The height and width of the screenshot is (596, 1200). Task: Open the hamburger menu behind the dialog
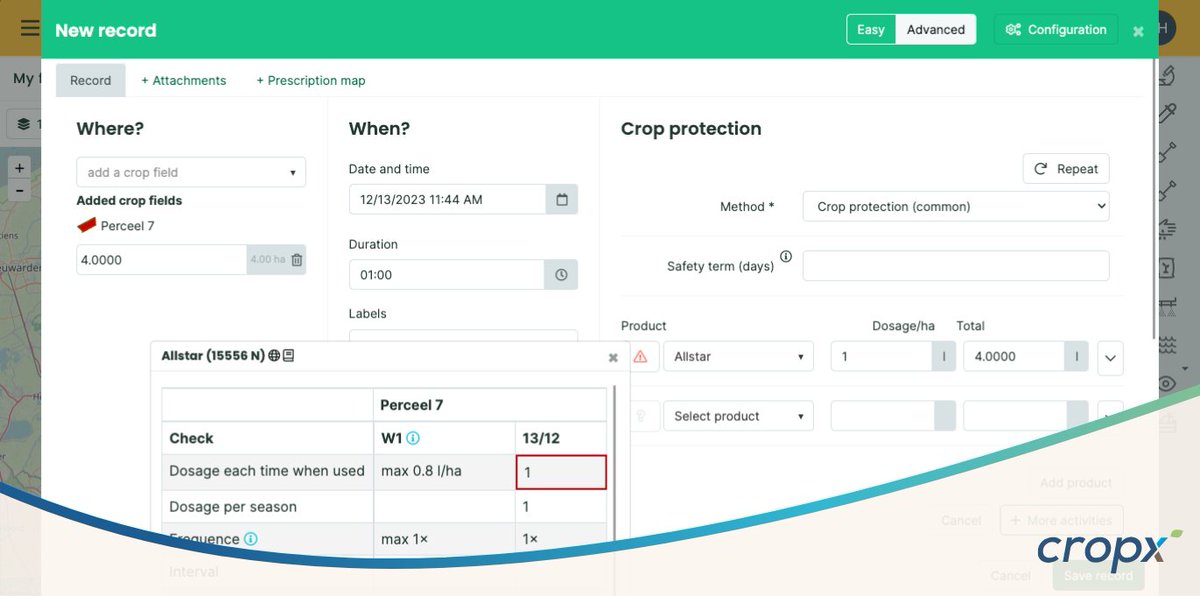click(x=30, y=28)
